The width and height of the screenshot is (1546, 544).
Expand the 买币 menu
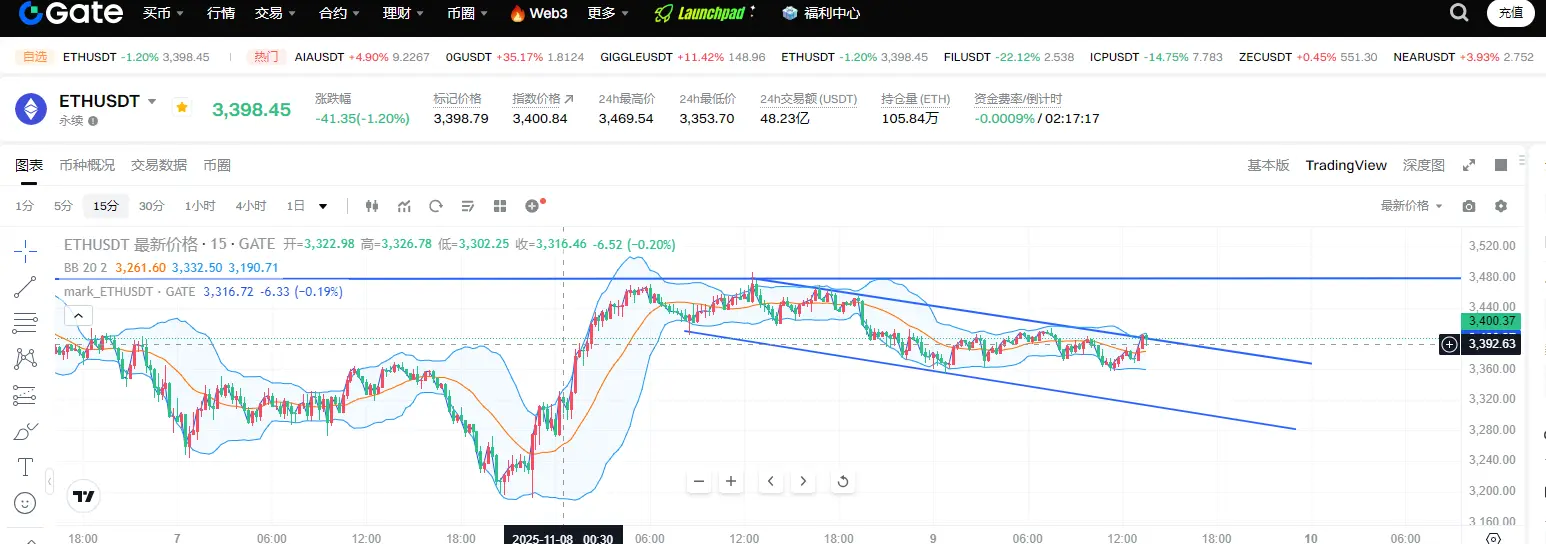(x=162, y=13)
